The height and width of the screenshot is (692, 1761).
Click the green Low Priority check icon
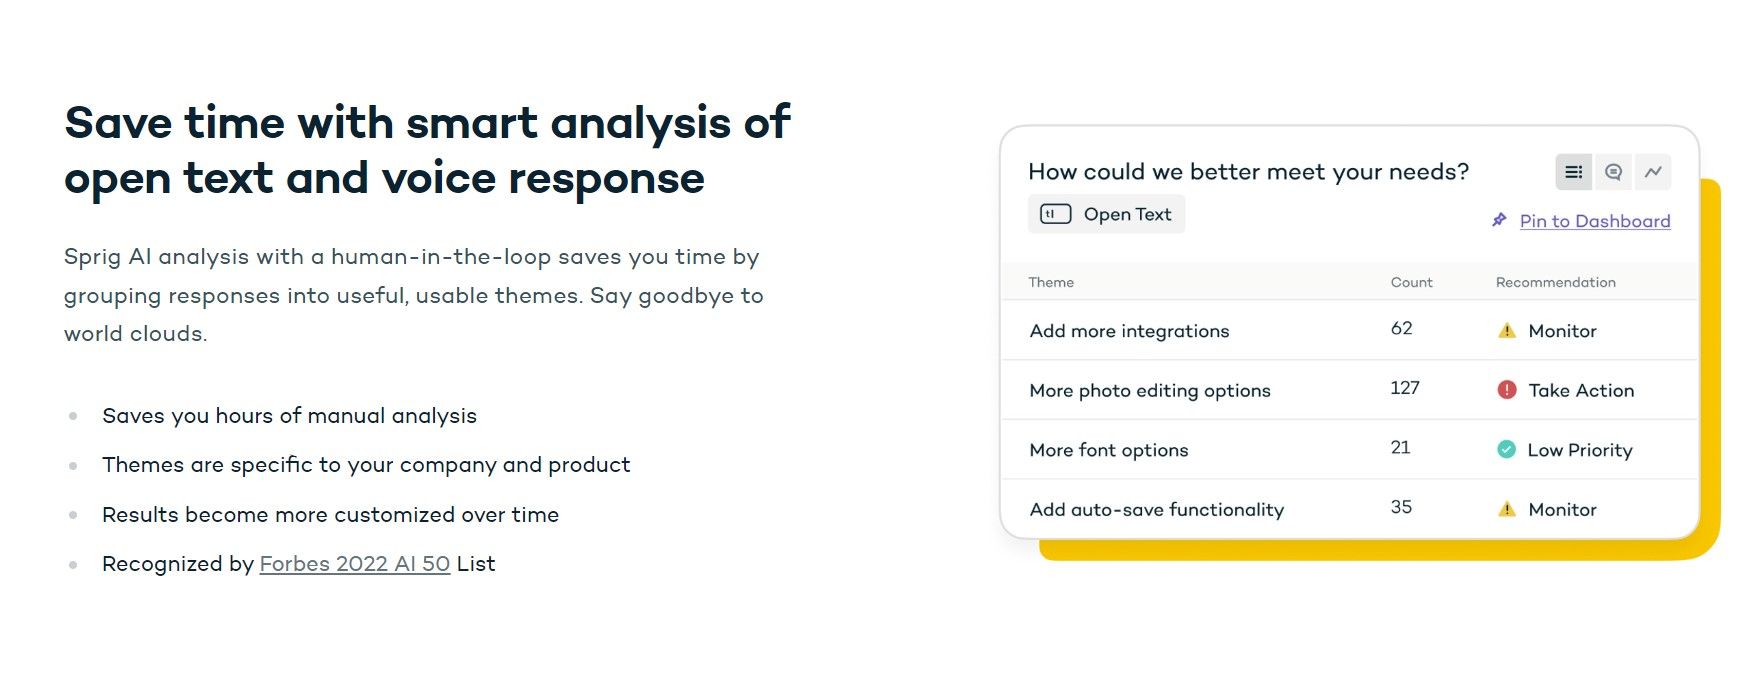(x=1506, y=450)
